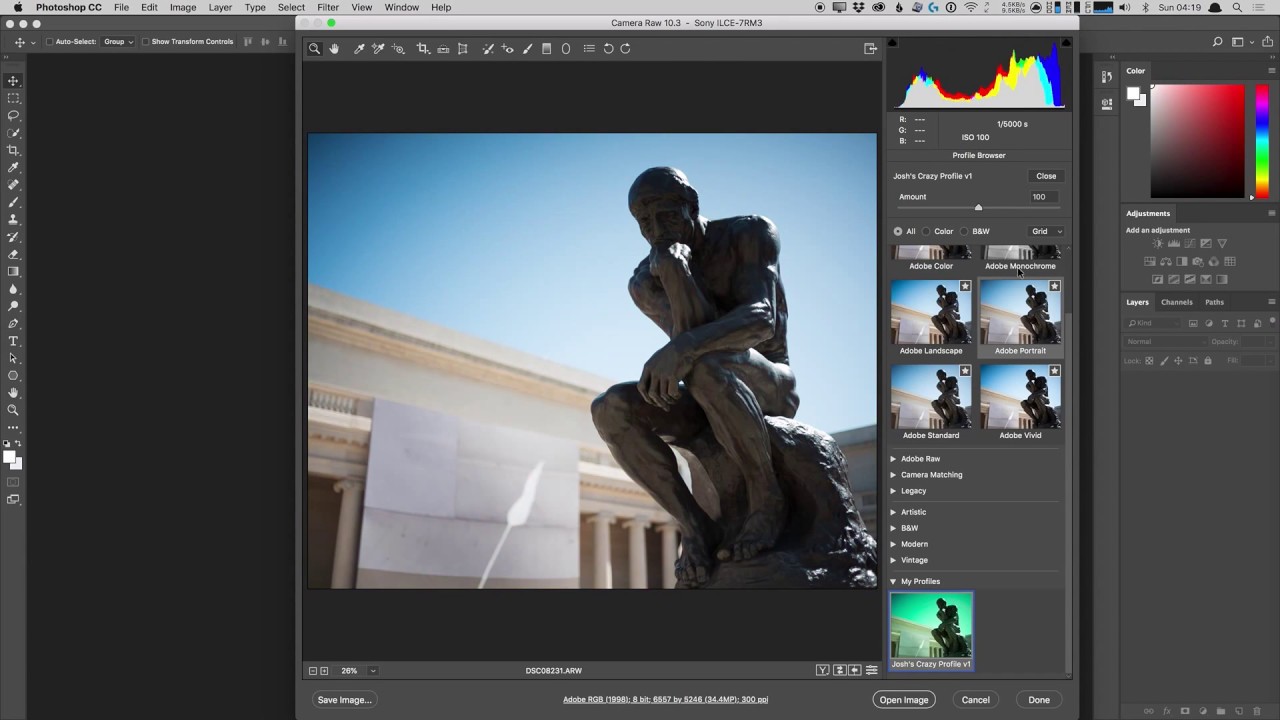Select Photoshop Type tool
The image size is (1280, 720).
click(13, 341)
